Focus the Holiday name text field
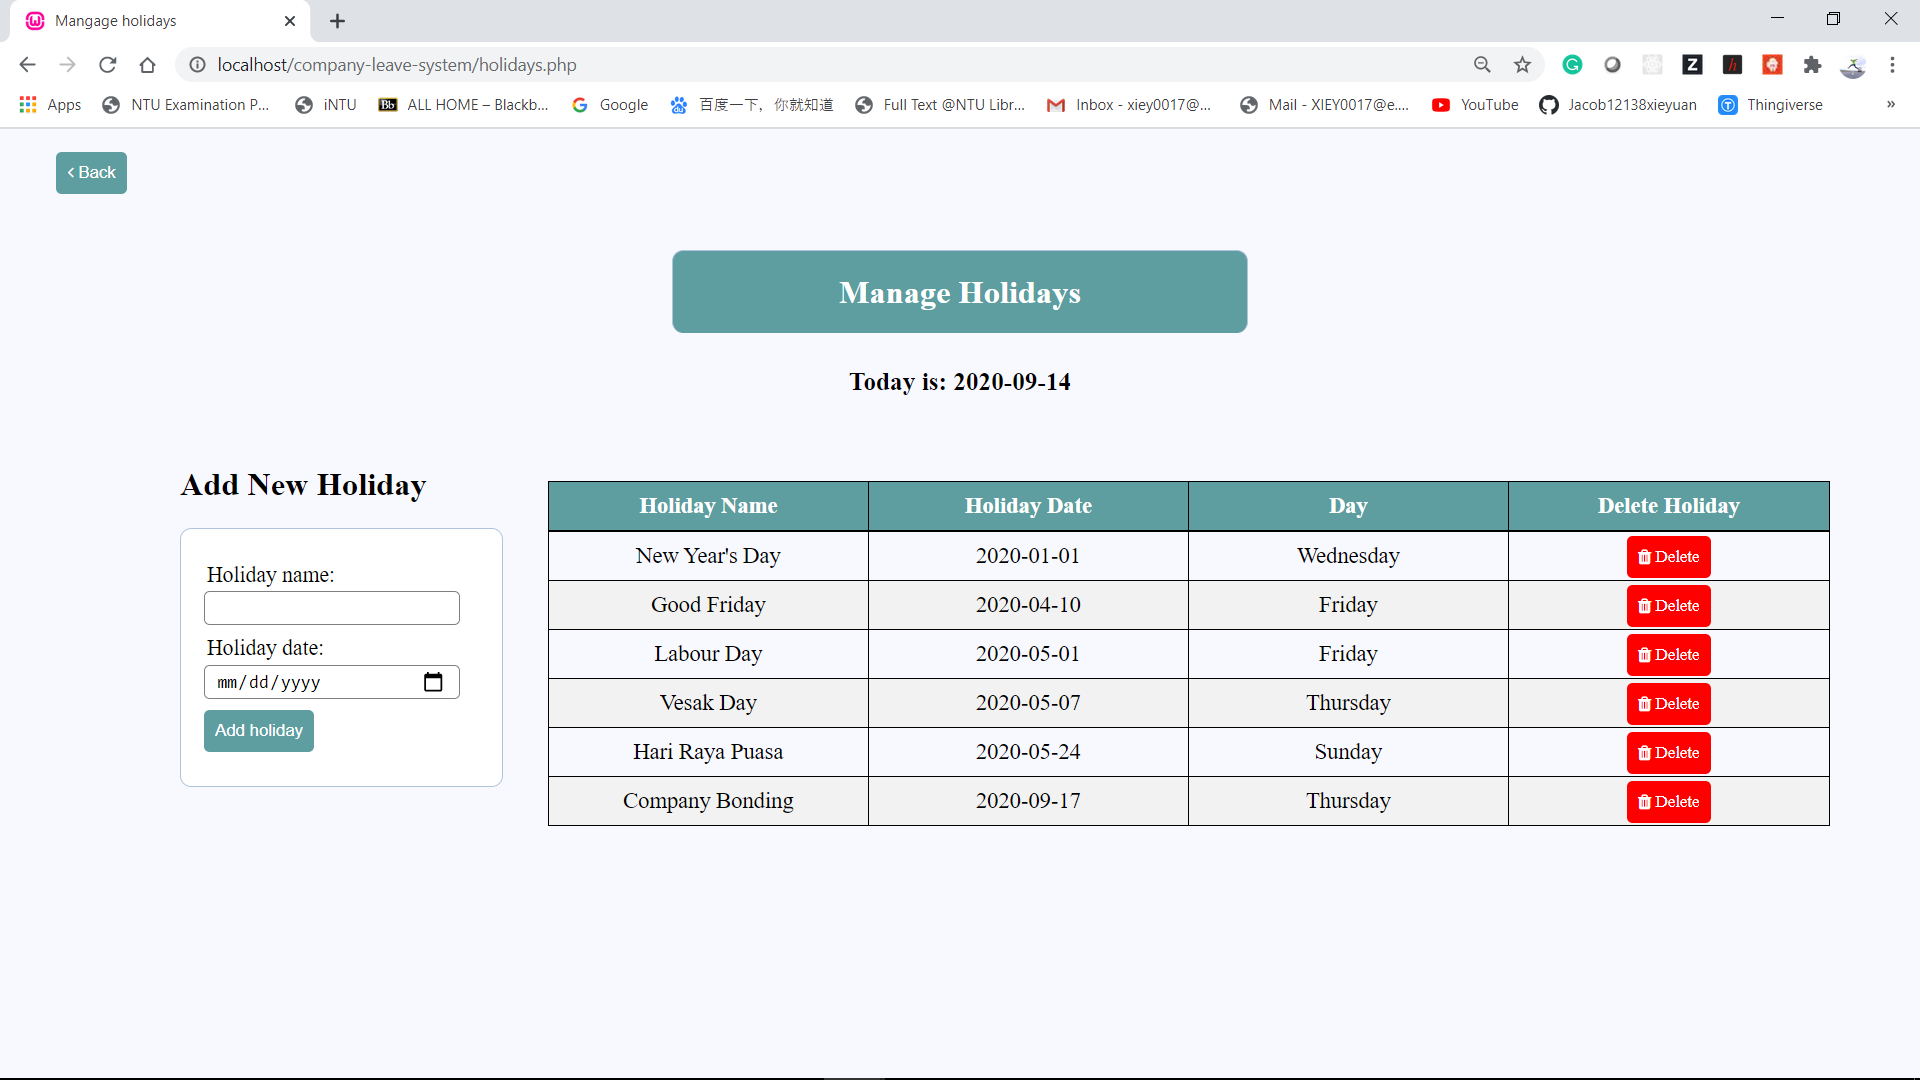The width and height of the screenshot is (1920, 1080). [332, 608]
